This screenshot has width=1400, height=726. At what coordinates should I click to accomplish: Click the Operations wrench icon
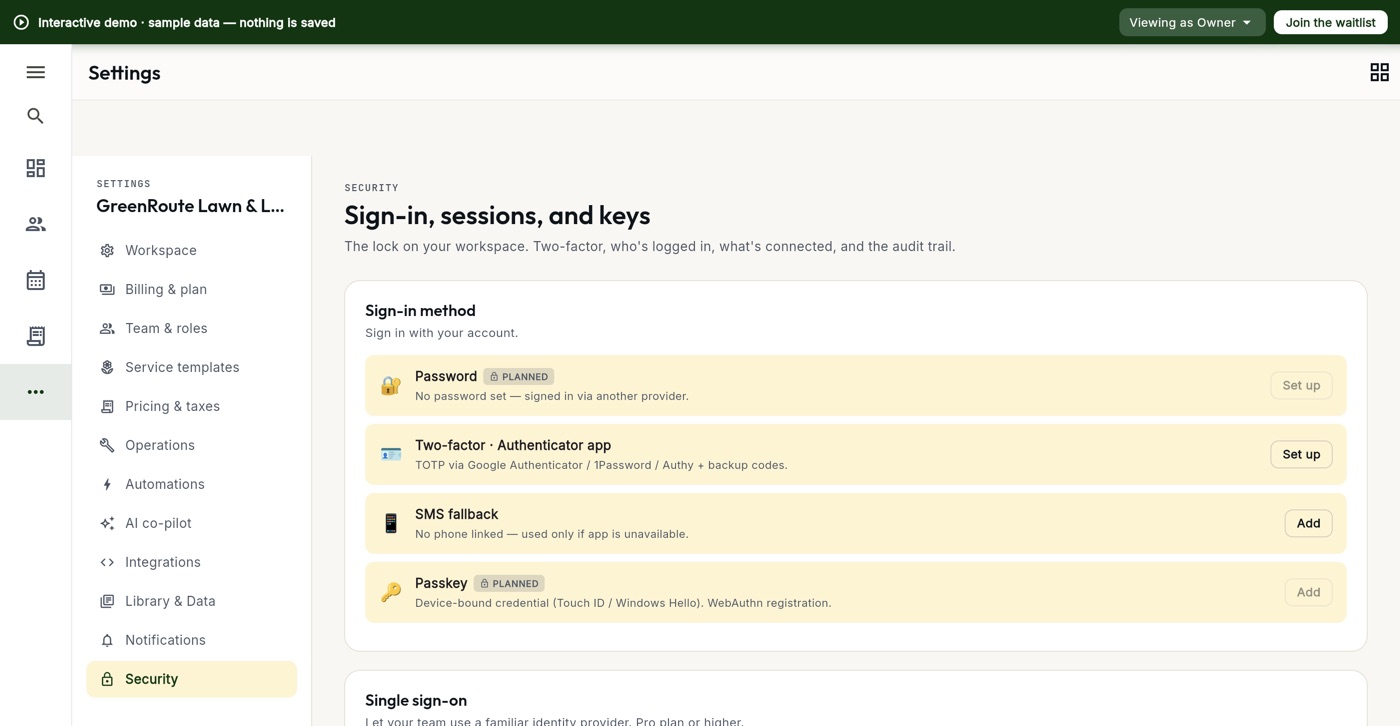coord(107,445)
